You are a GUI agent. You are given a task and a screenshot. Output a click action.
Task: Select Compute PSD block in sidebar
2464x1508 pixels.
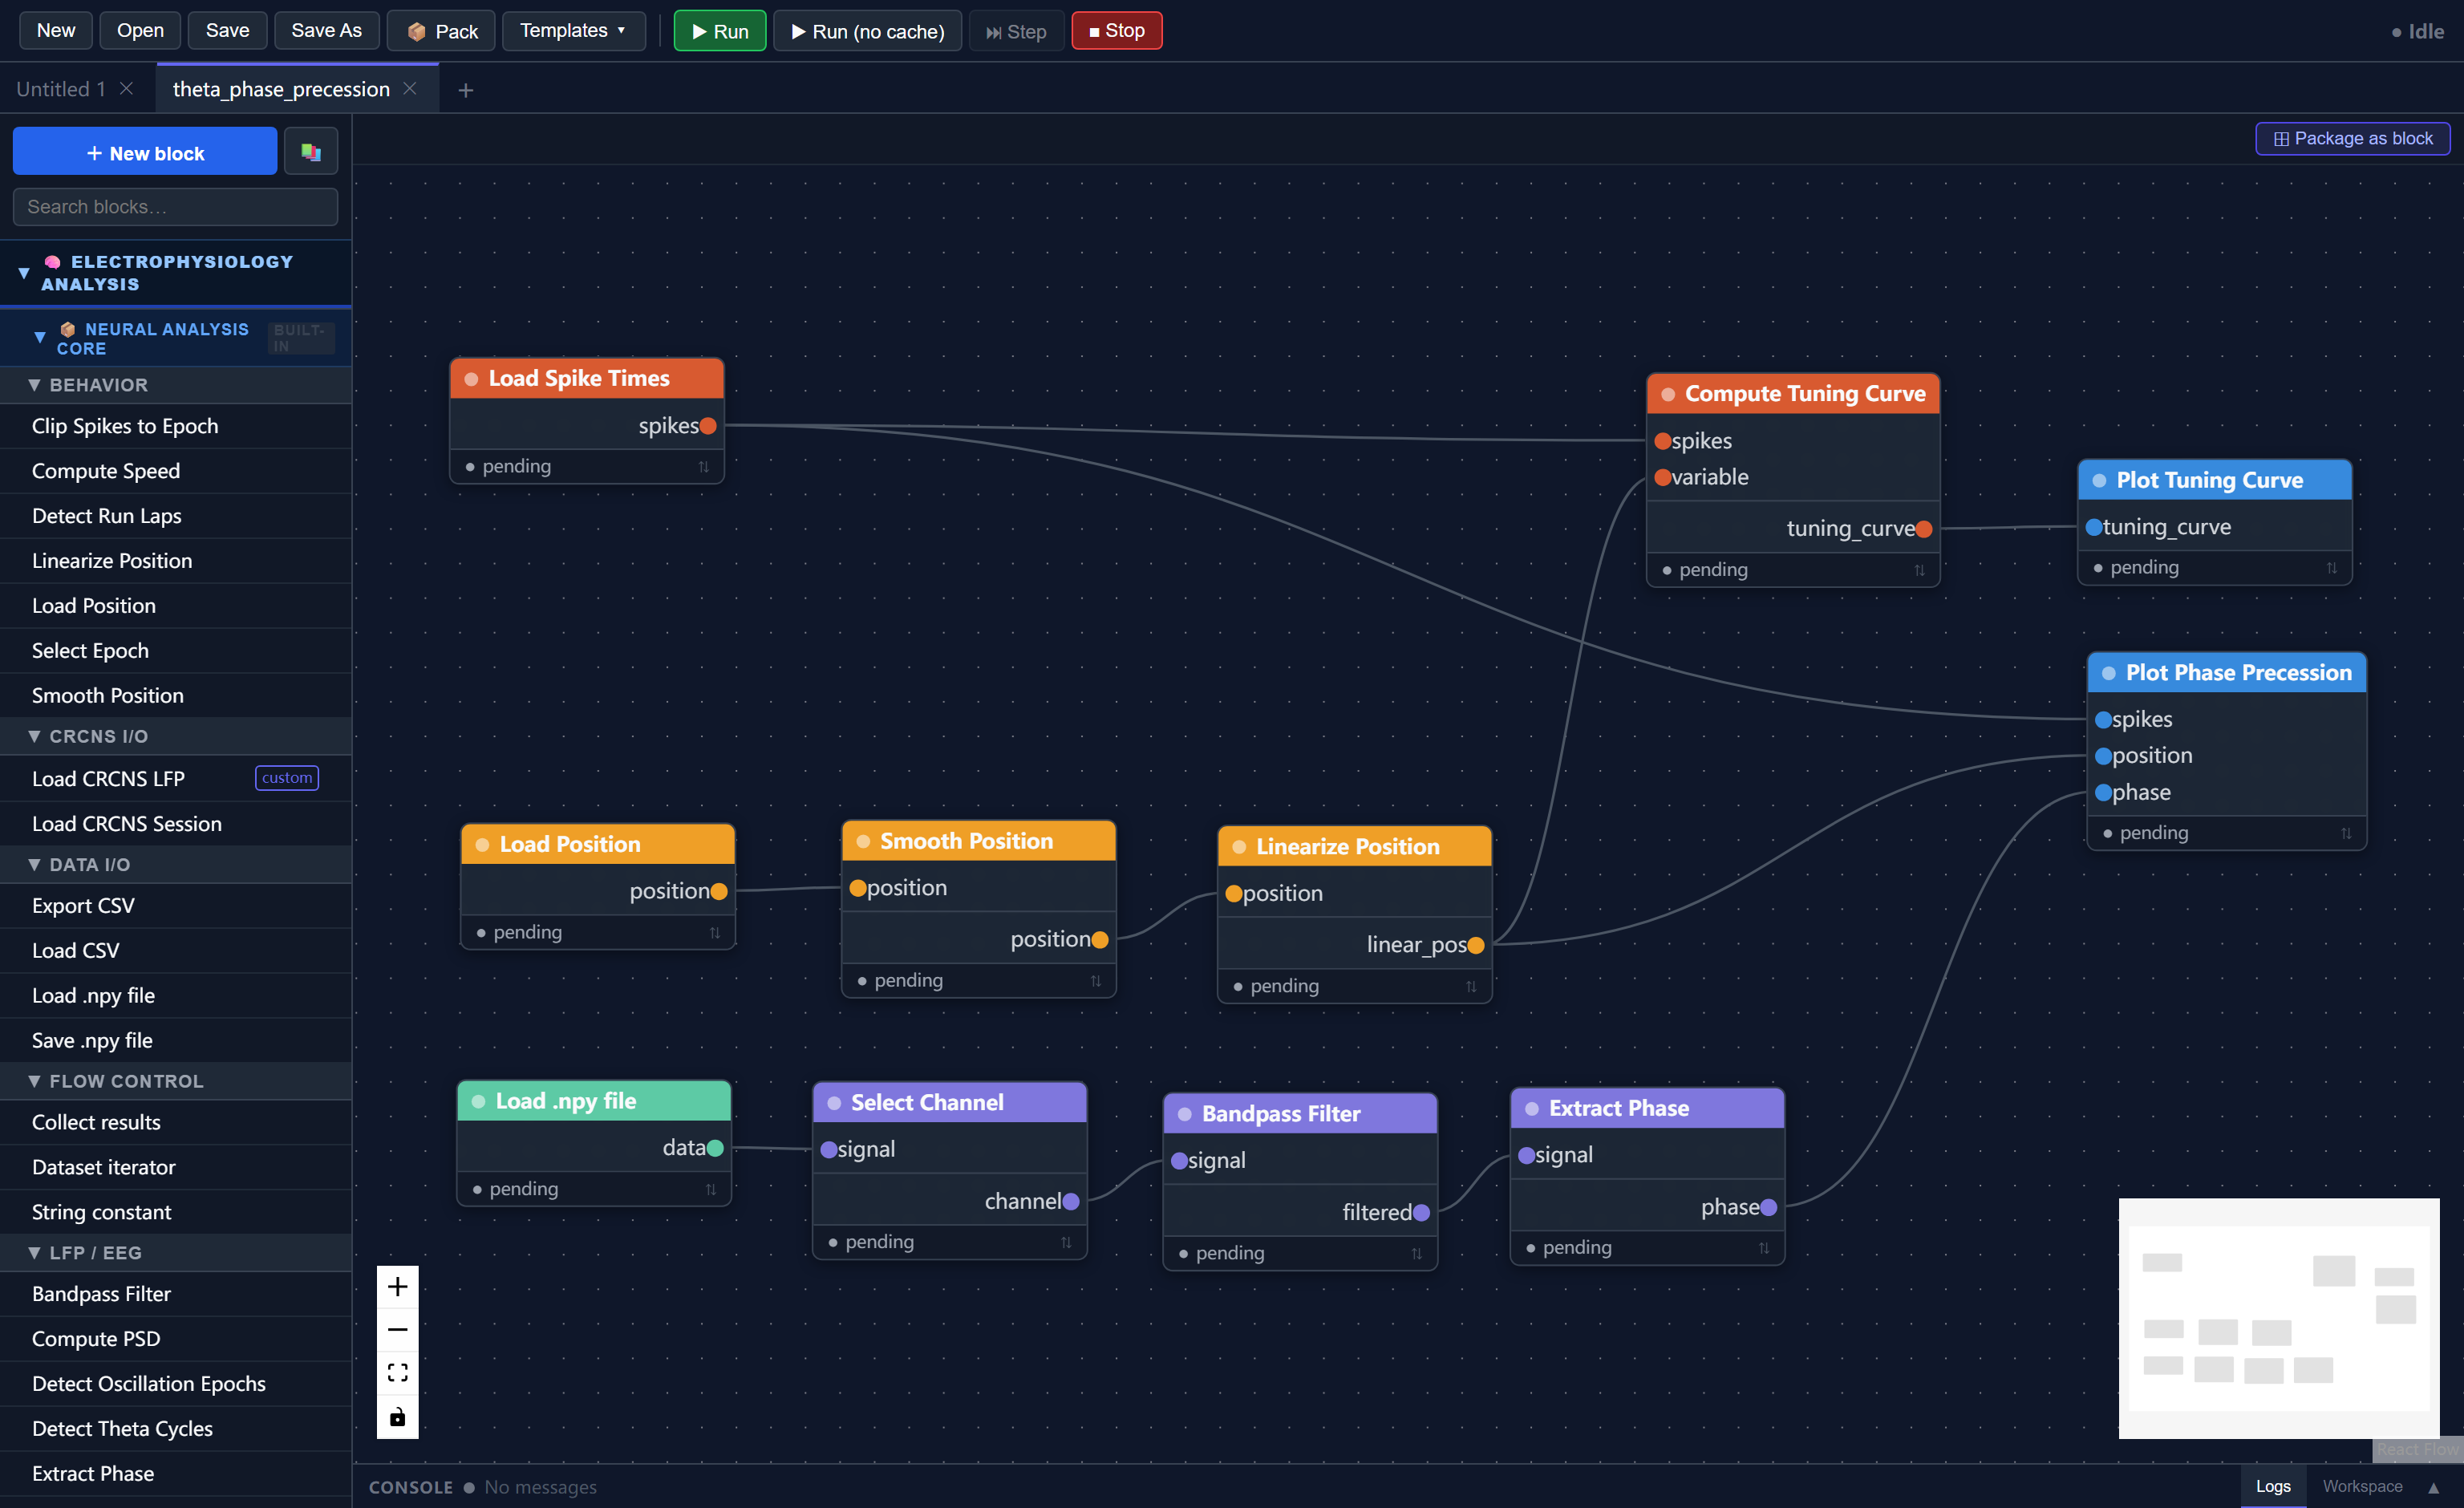pos(176,1339)
